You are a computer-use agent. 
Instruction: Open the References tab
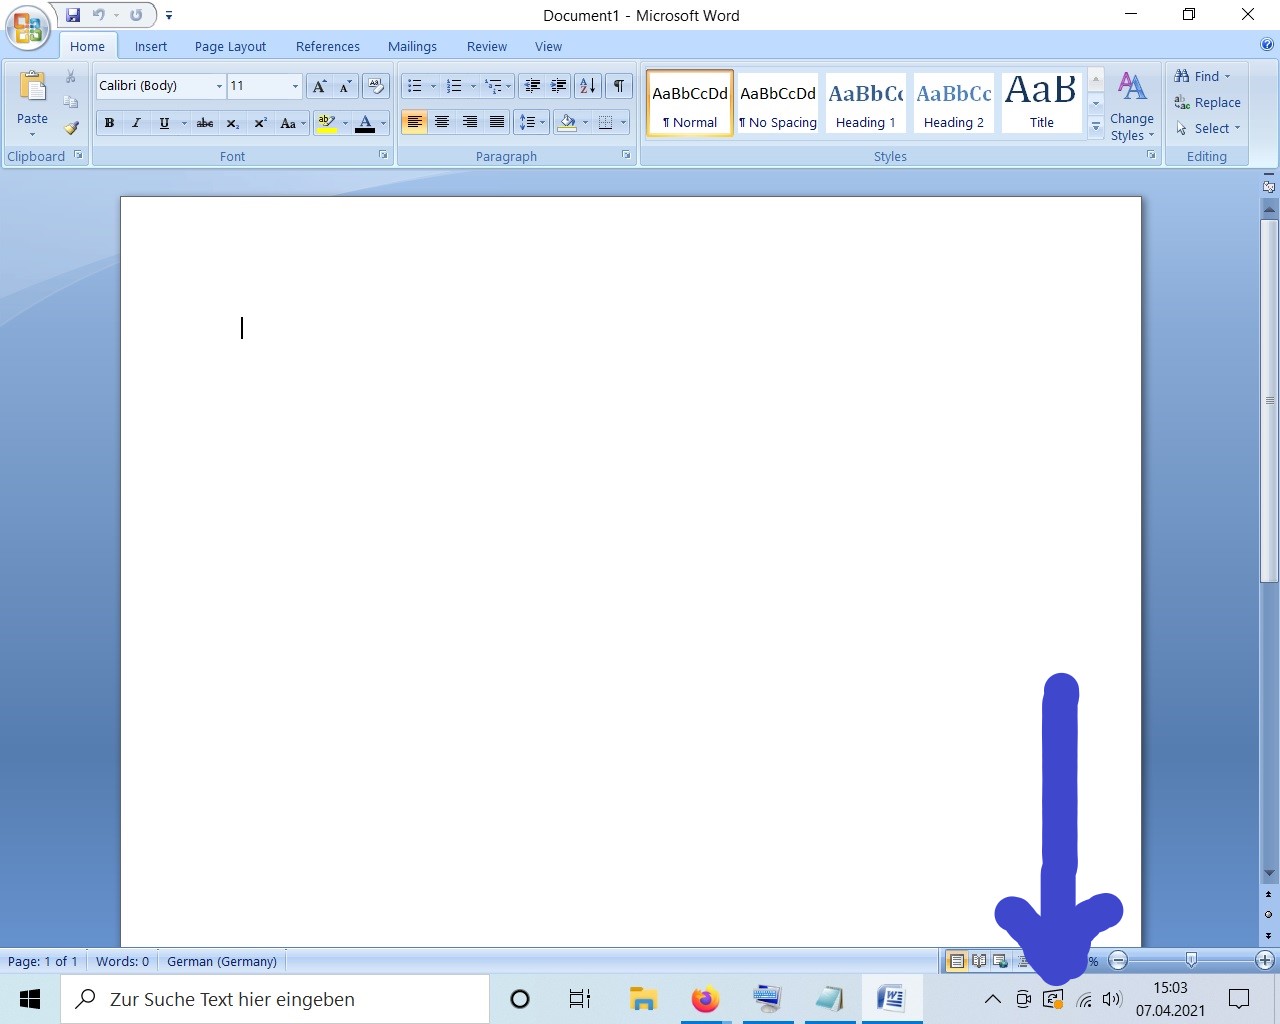click(327, 46)
